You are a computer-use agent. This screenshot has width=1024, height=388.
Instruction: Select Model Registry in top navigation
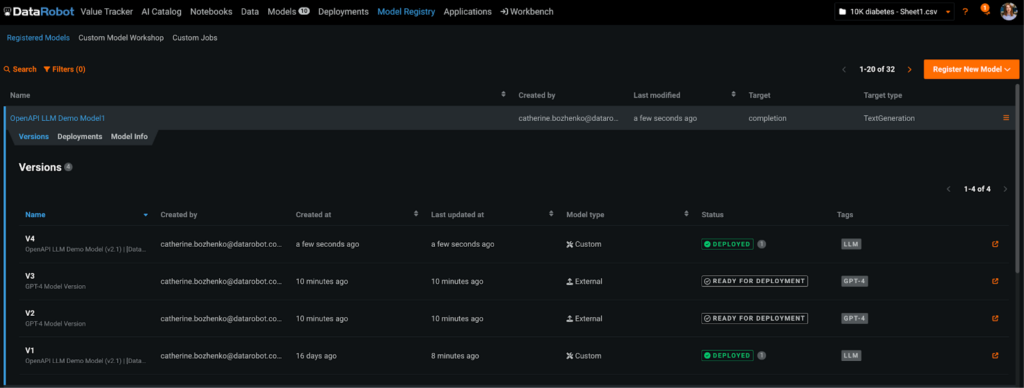(406, 12)
